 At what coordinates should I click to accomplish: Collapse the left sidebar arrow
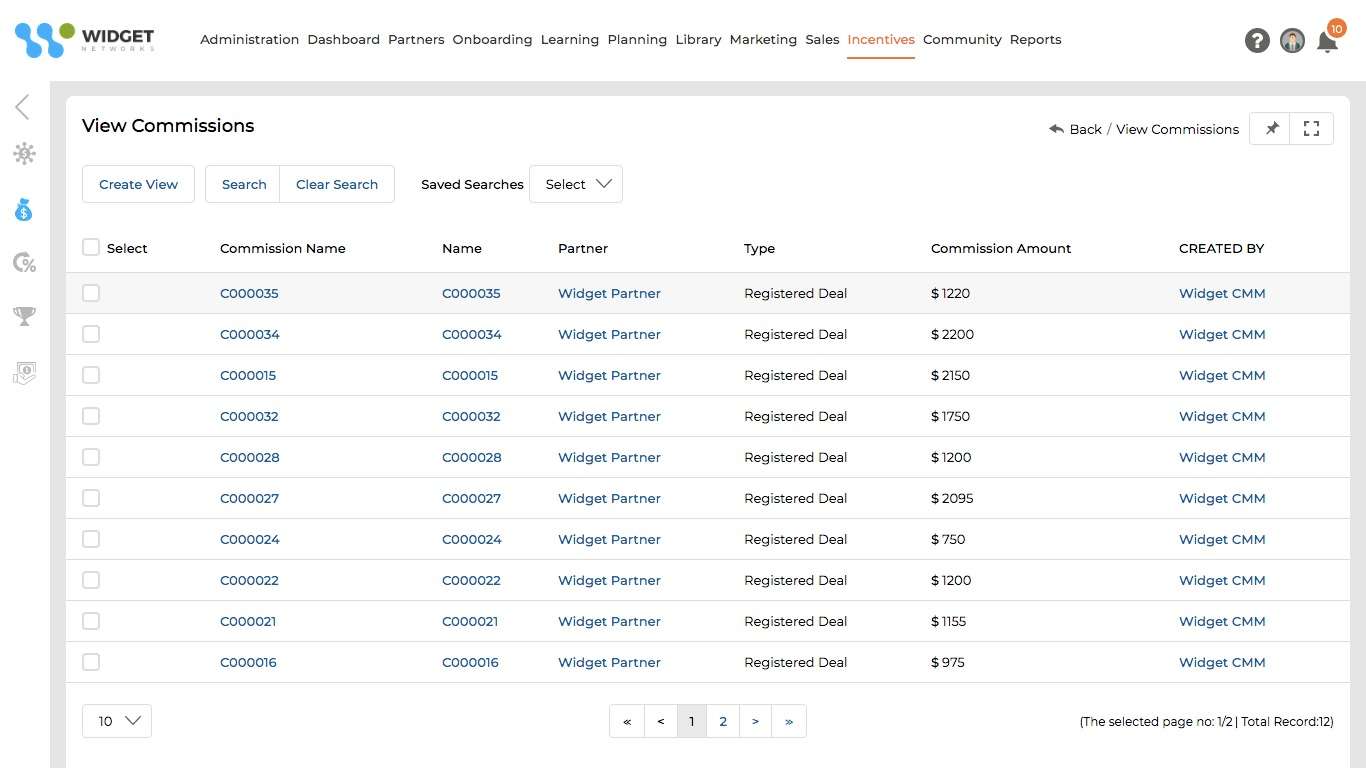(22, 107)
